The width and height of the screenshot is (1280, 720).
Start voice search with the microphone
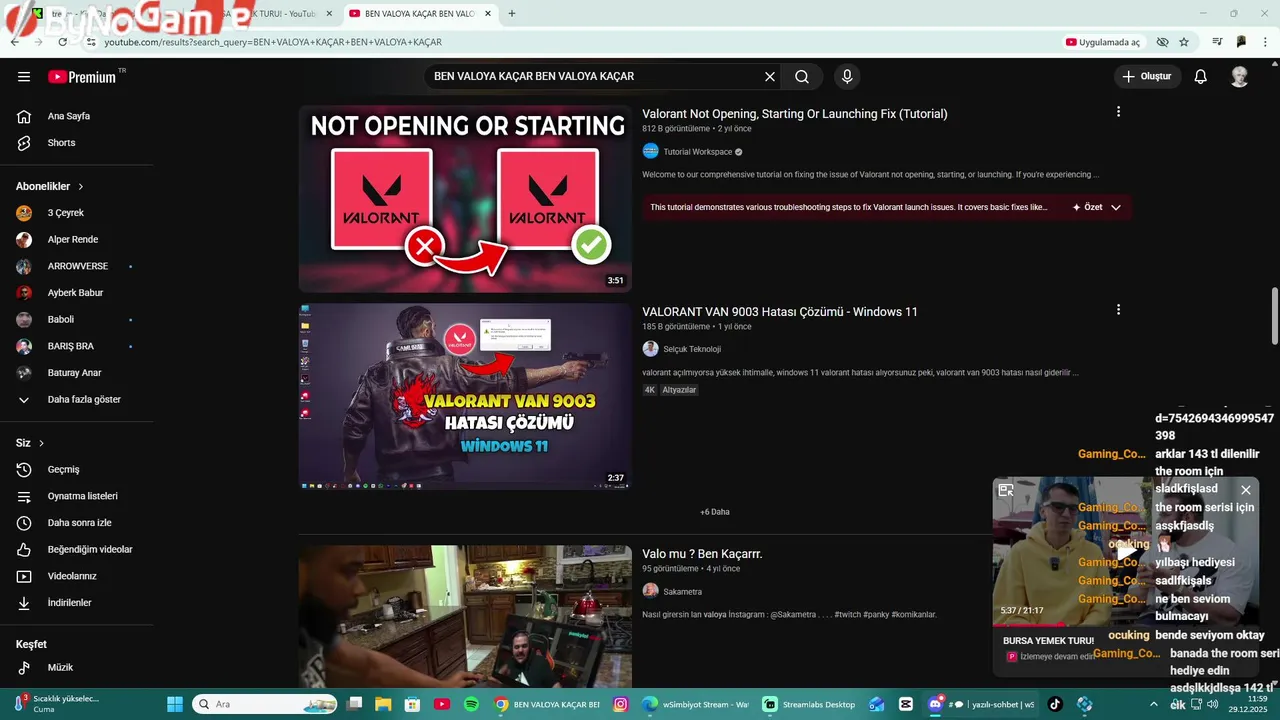point(847,76)
